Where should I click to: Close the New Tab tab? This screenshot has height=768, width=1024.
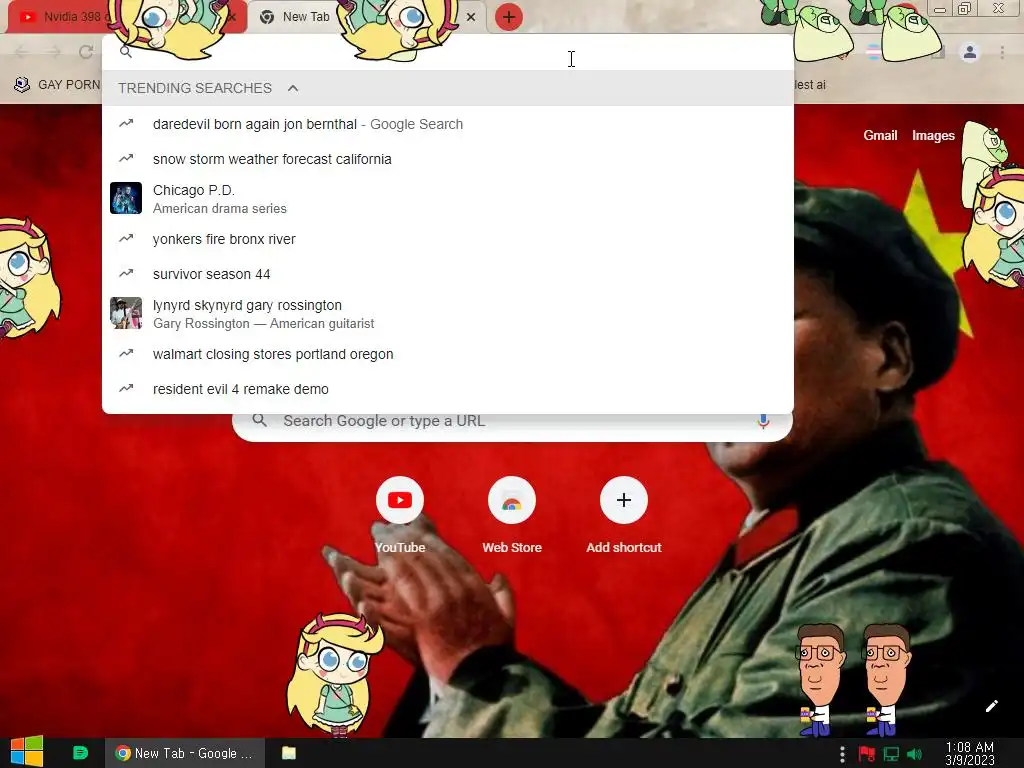click(x=471, y=17)
